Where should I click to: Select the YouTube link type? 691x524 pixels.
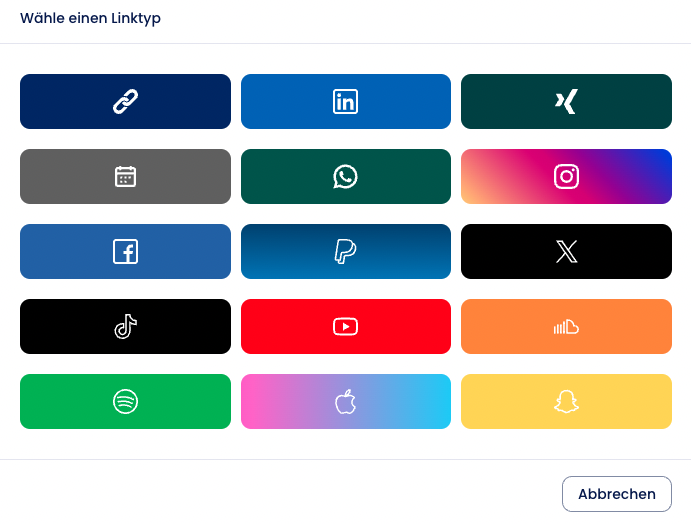coord(346,327)
